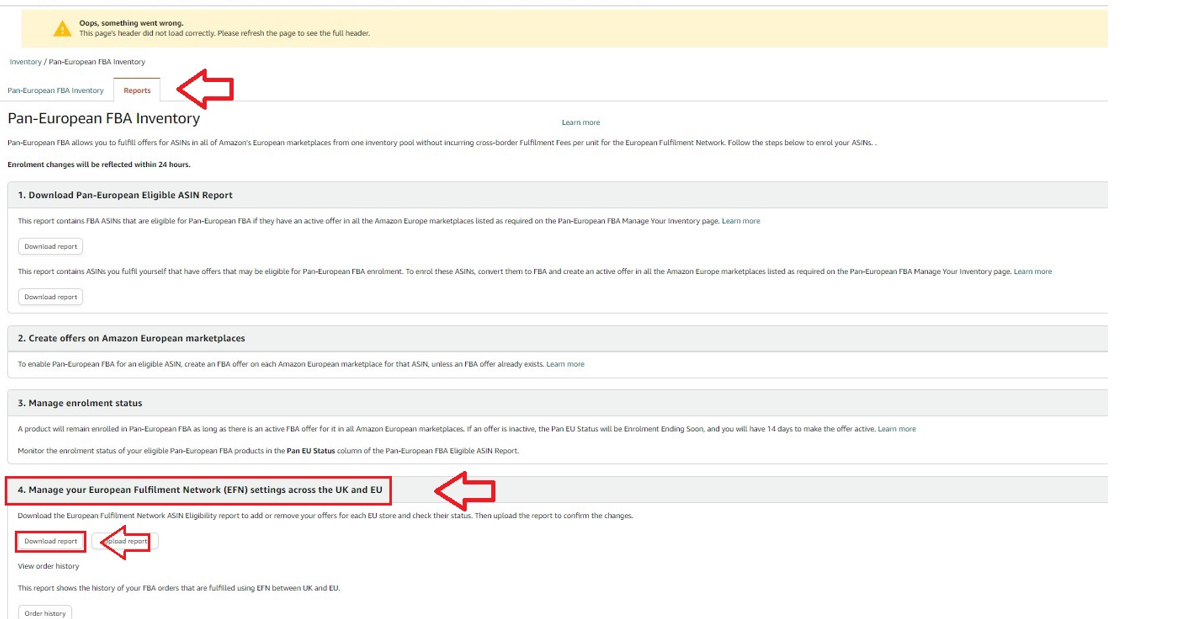Open Learn more after self-fulfilled ASINs paragraph
Image resolution: width=1194 pixels, height=619 pixels.
[1033, 271]
